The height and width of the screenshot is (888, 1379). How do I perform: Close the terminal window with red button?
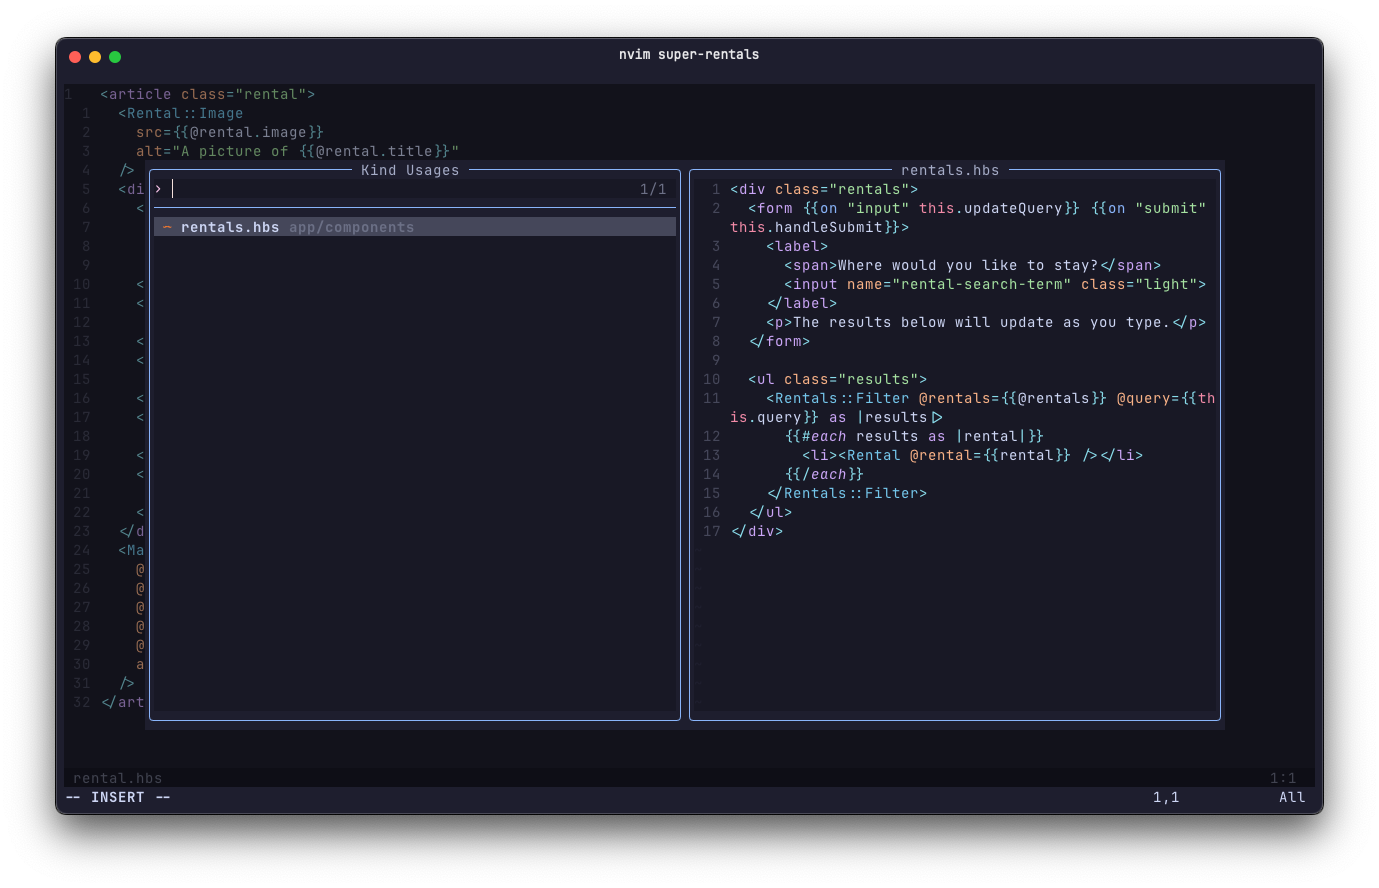[75, 57]
